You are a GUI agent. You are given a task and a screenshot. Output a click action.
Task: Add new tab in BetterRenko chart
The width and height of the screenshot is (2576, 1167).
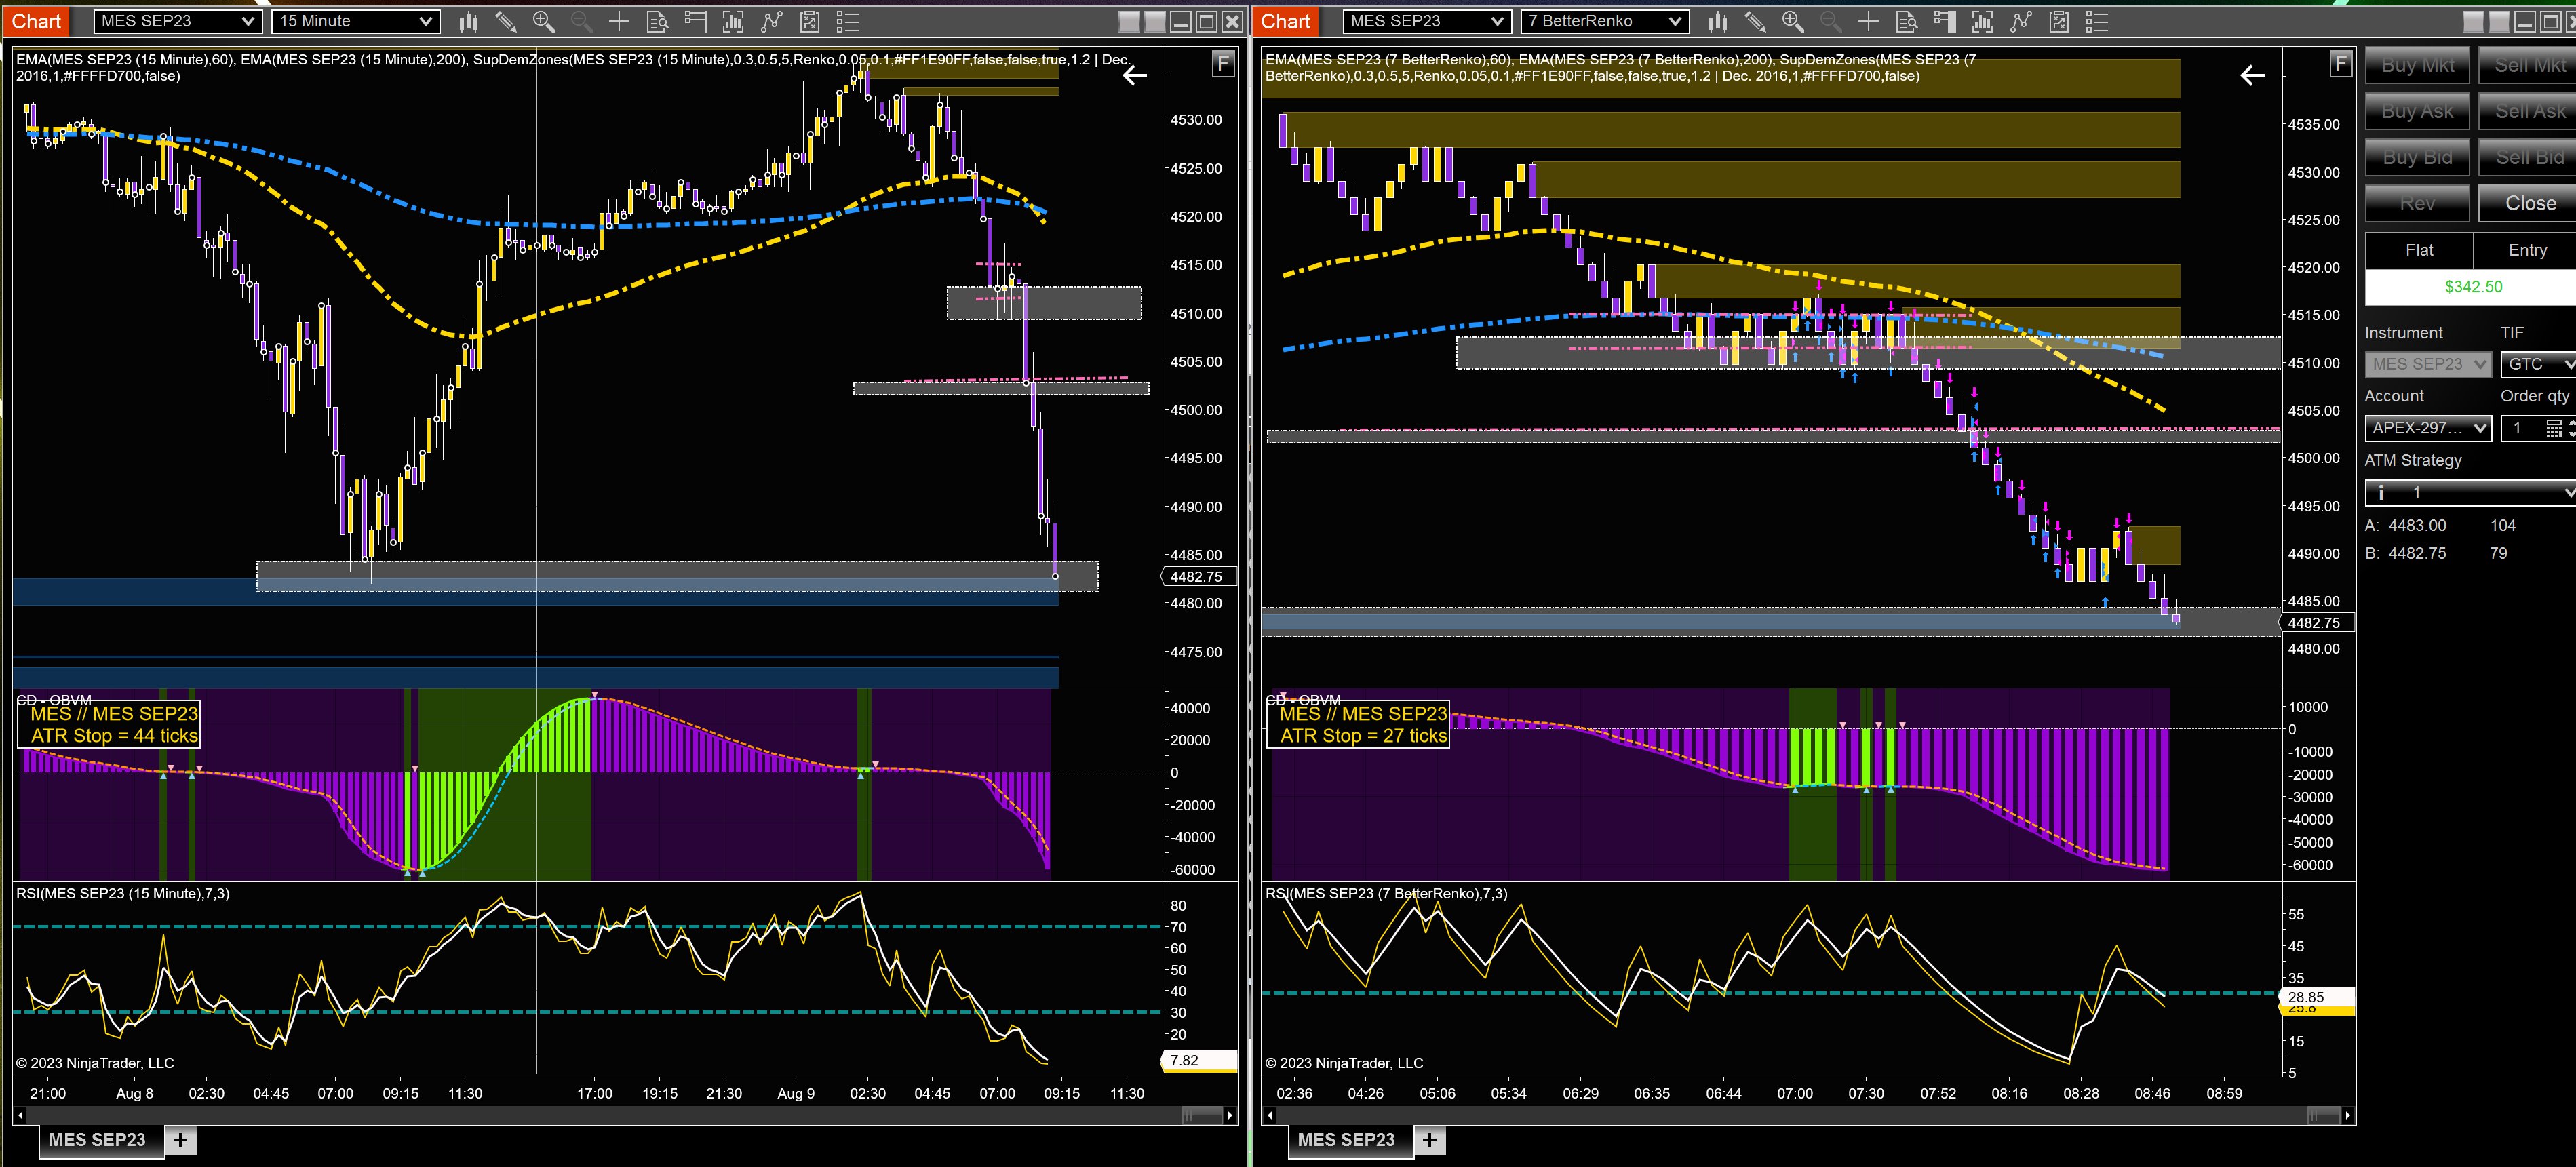click(1430, 1140)
